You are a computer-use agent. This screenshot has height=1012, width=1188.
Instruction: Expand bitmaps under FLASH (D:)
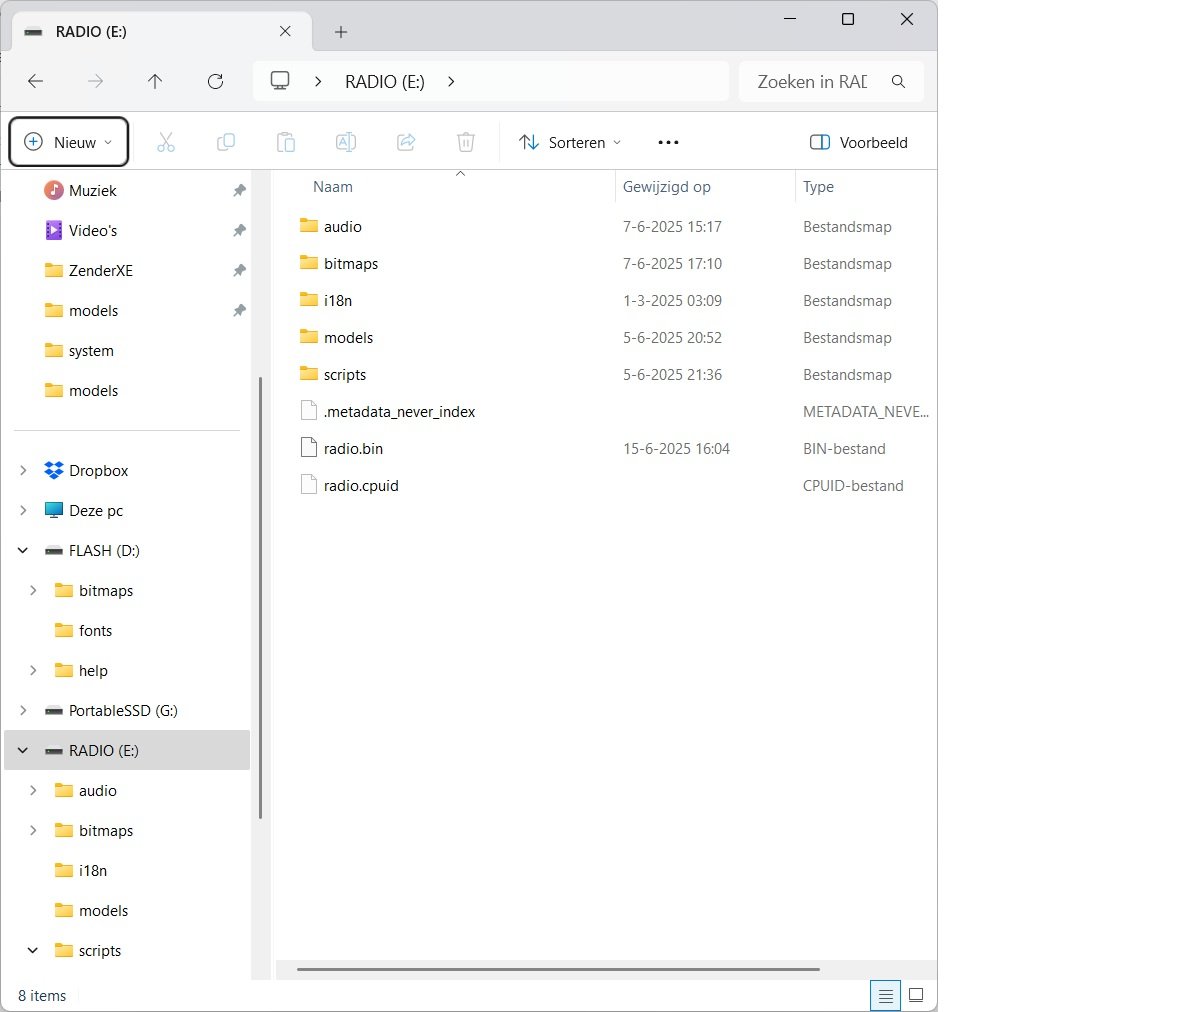pos(33,590)
